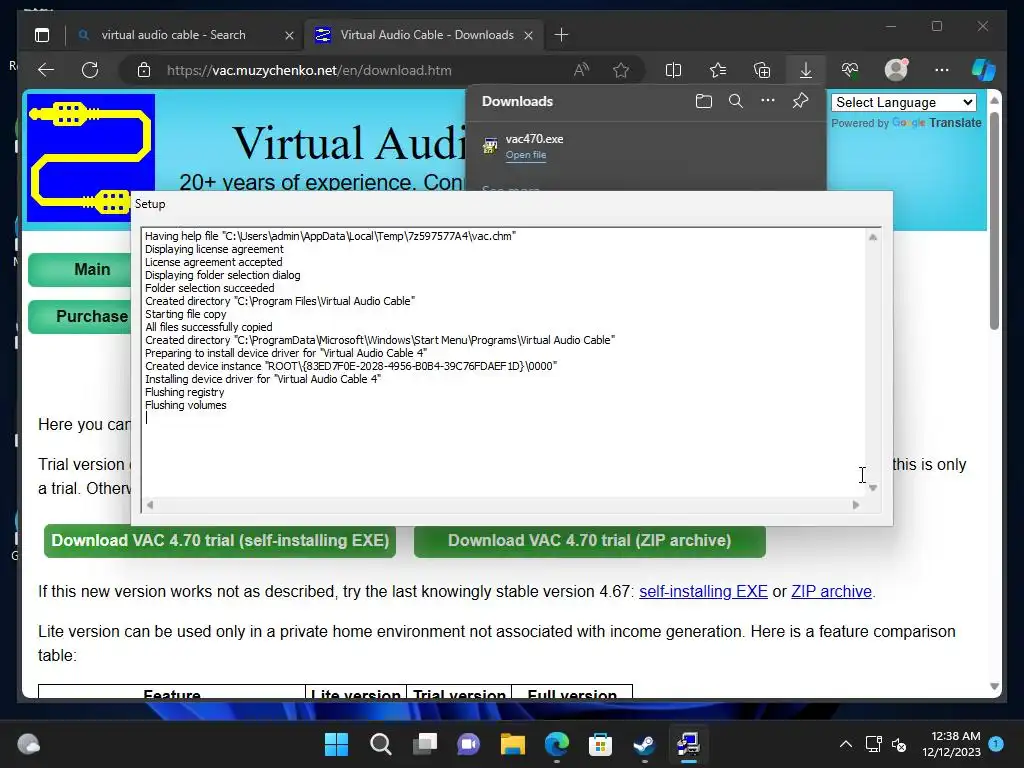
Task: Open Read aloud from address bar
Action: pos(581,70)
